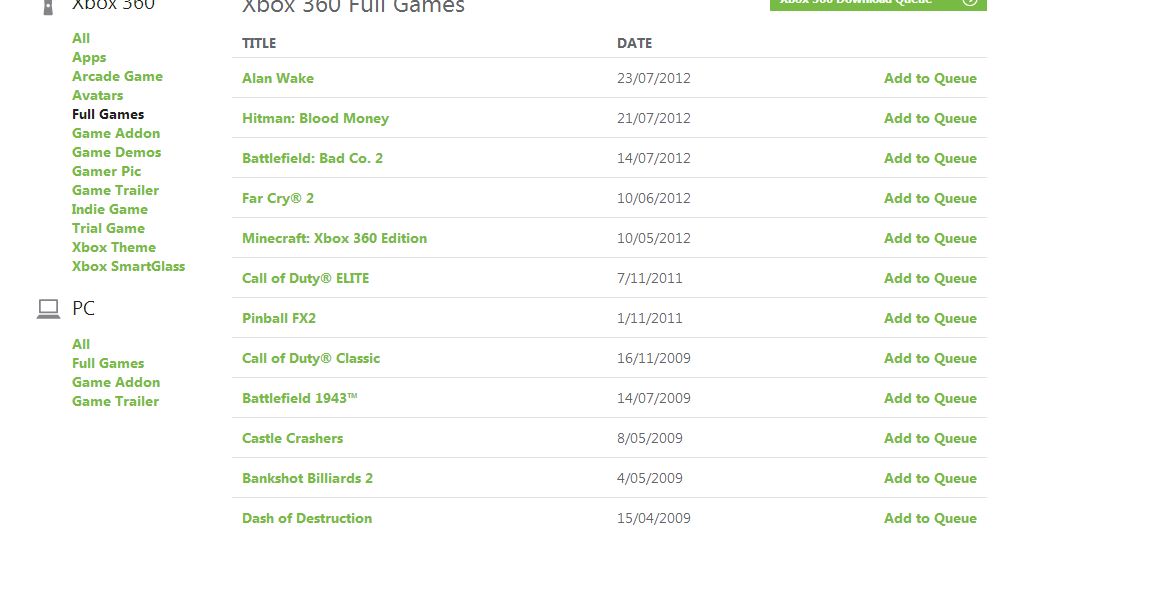Open Full Games under PC
Screen dimensions: 1152x609
[x=108, y=364]
